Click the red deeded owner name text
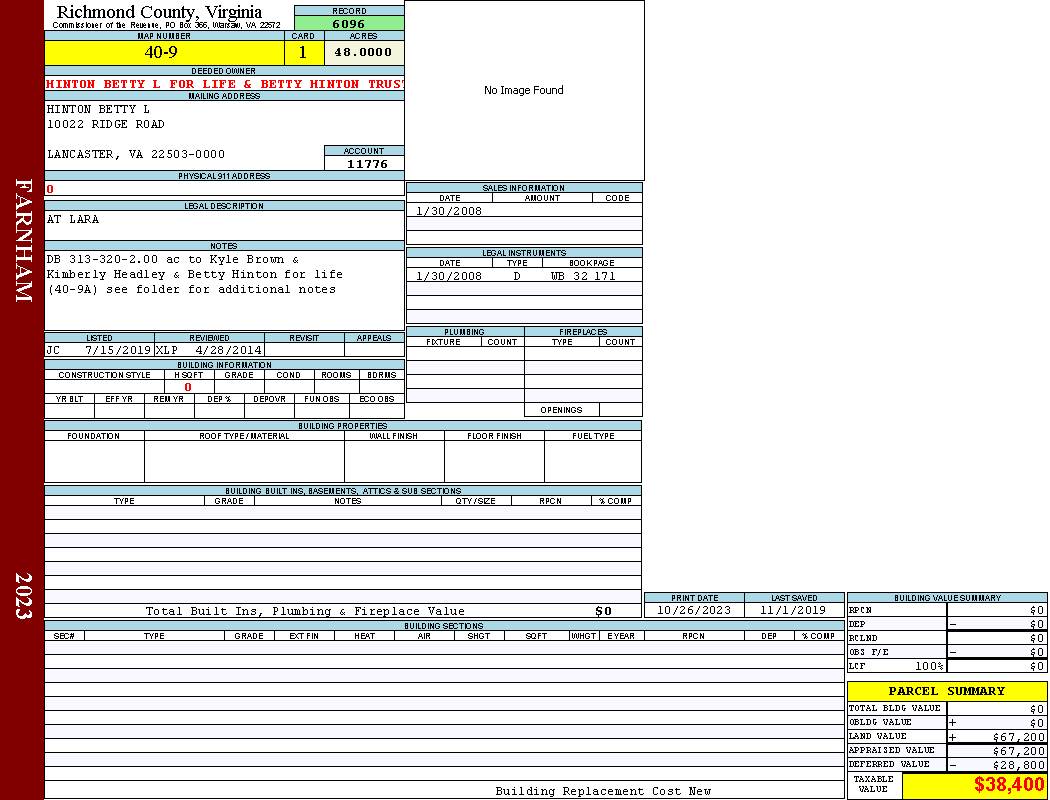1050x800 pixels. 224,84
